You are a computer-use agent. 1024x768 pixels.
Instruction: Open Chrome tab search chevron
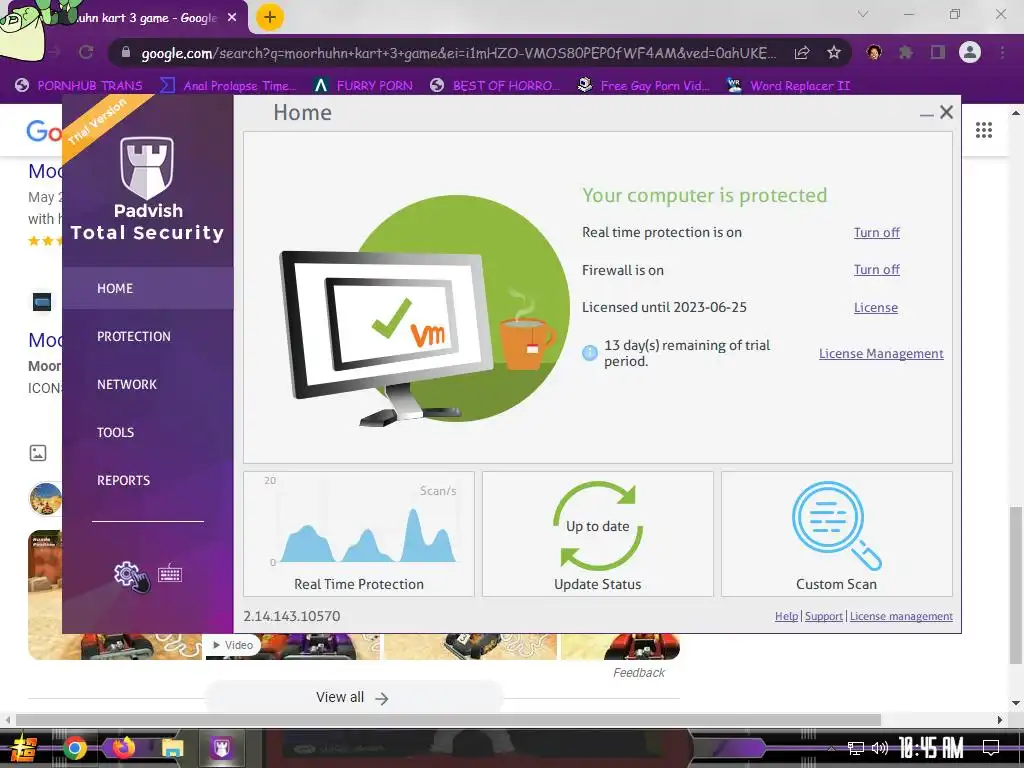point(863,14)
